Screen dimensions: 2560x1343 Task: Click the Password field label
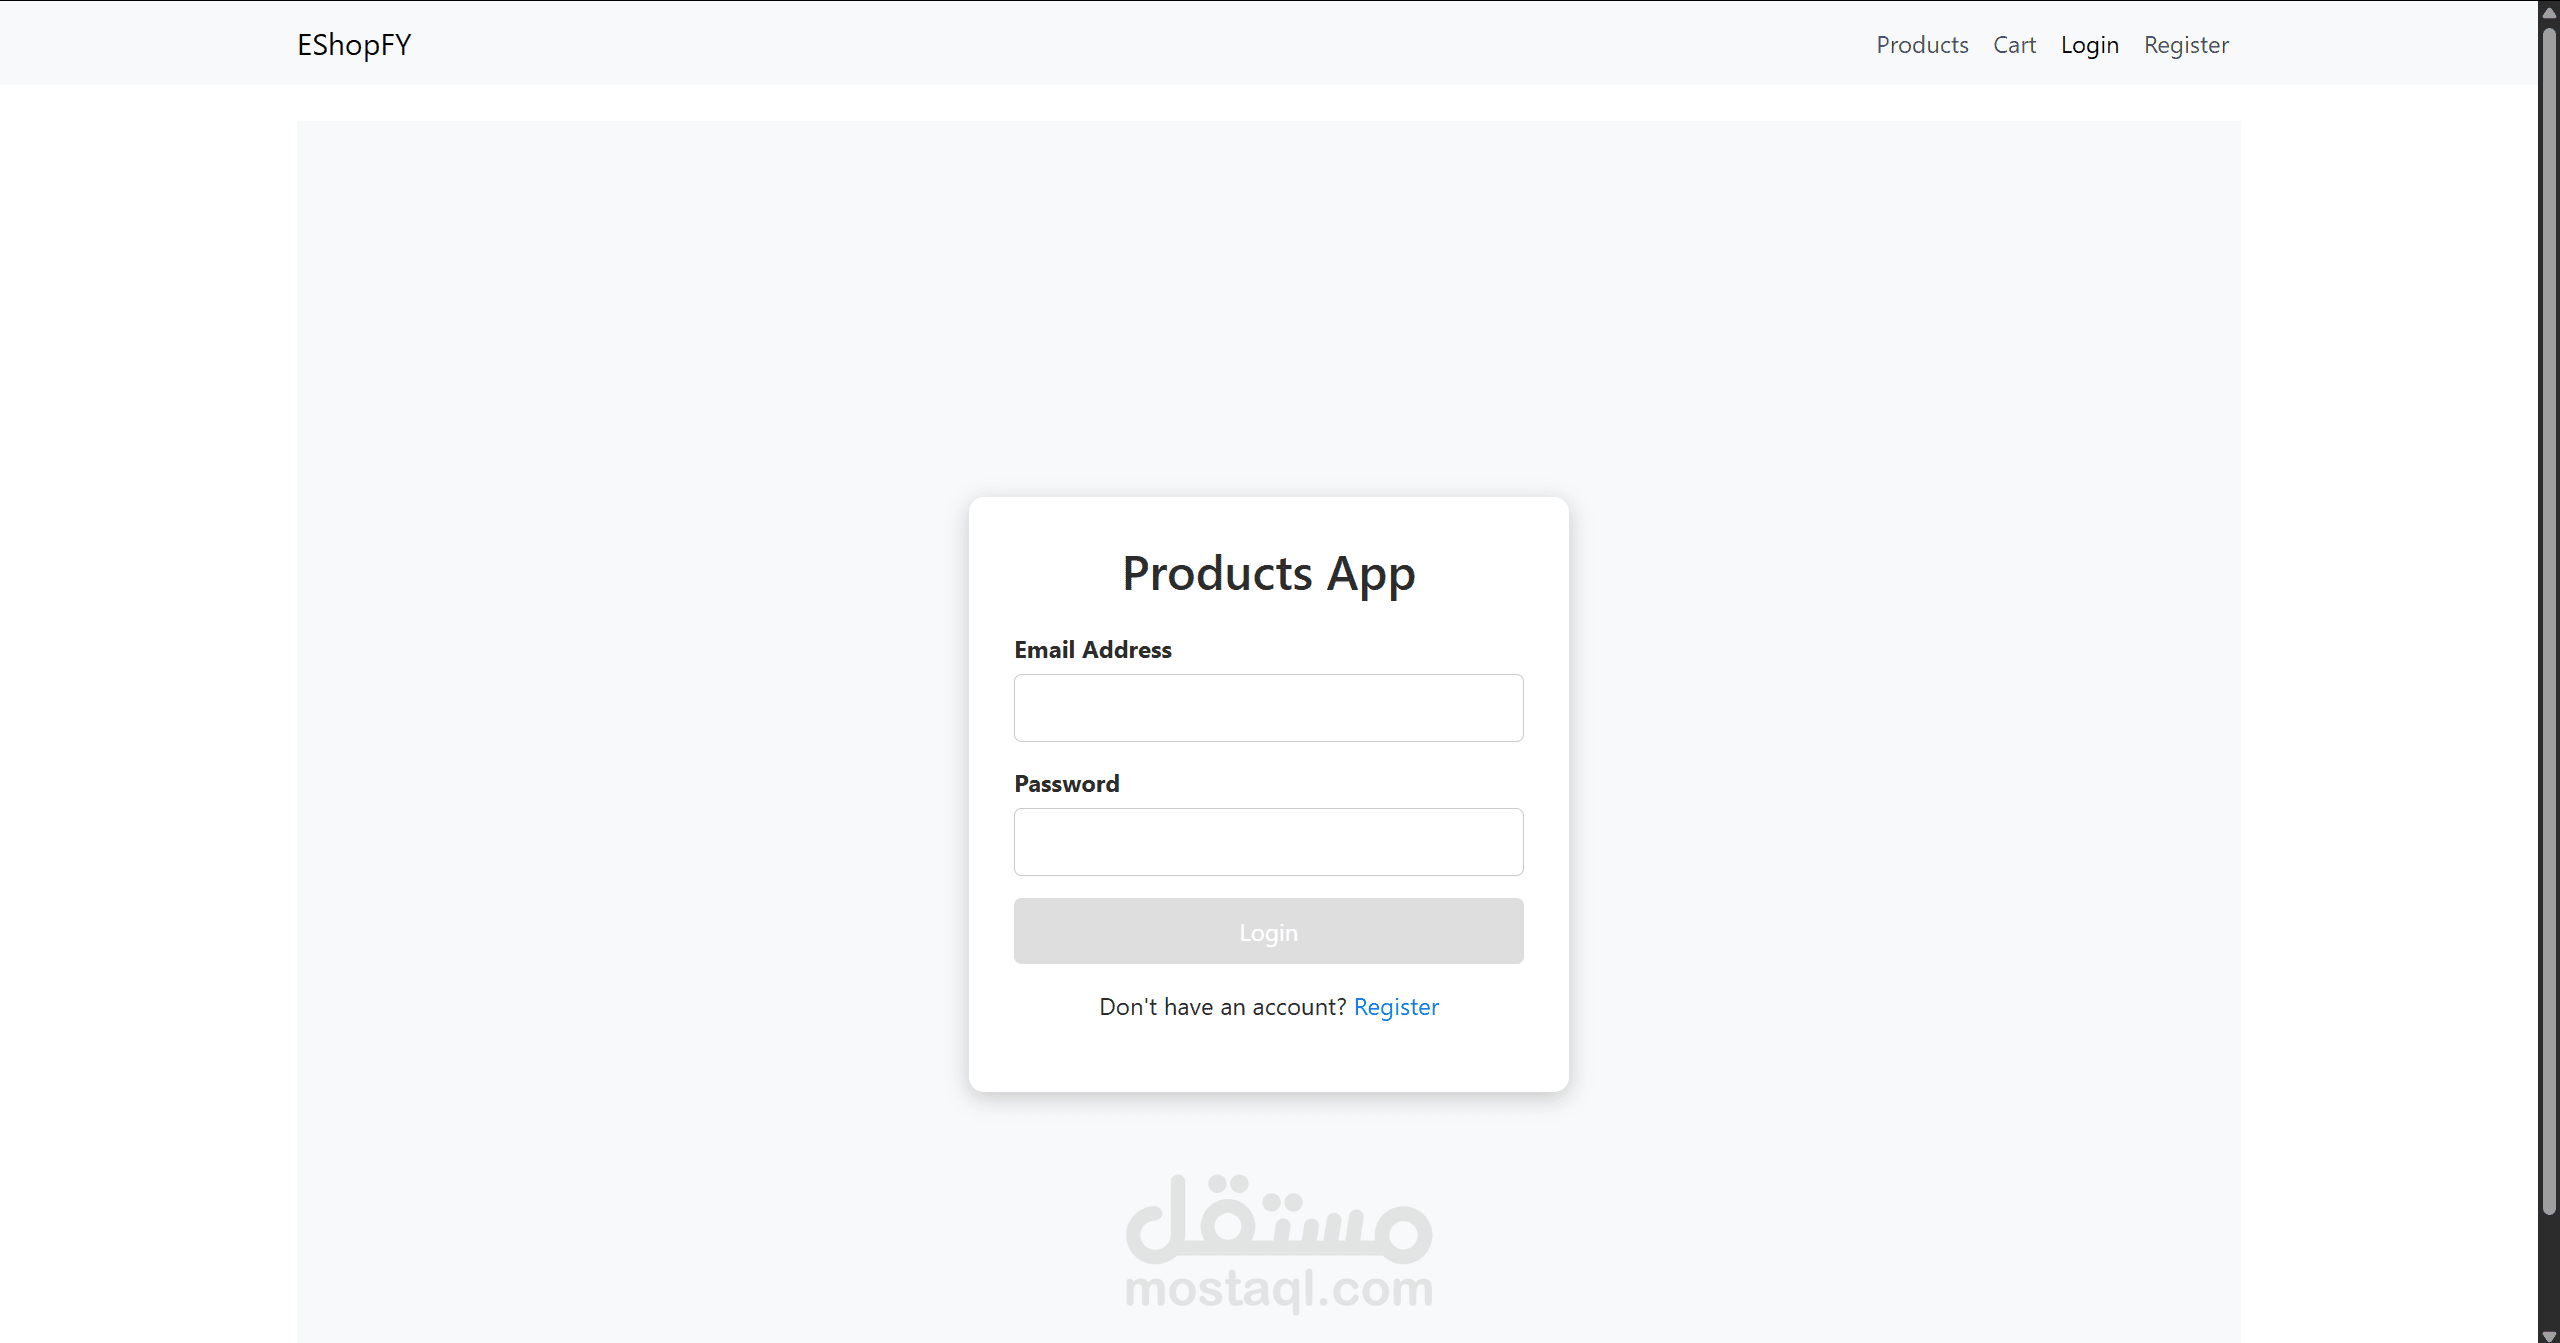tap(1066, 784)
